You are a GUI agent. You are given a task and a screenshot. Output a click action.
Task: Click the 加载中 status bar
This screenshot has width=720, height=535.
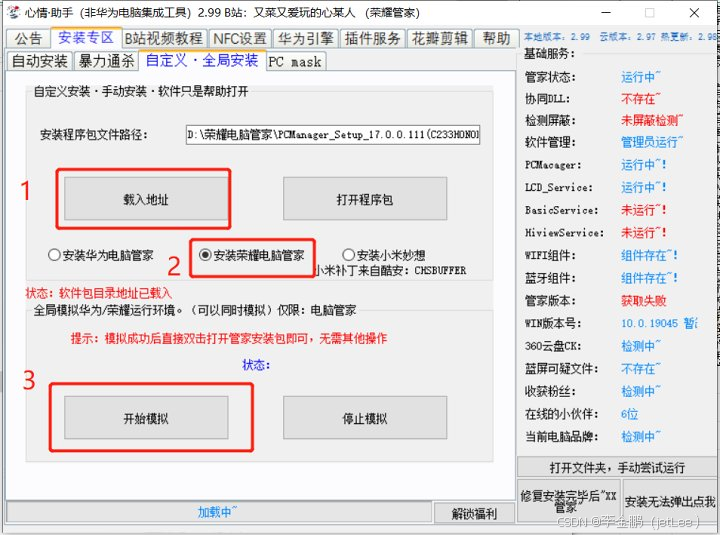click(x=218, y=512)
